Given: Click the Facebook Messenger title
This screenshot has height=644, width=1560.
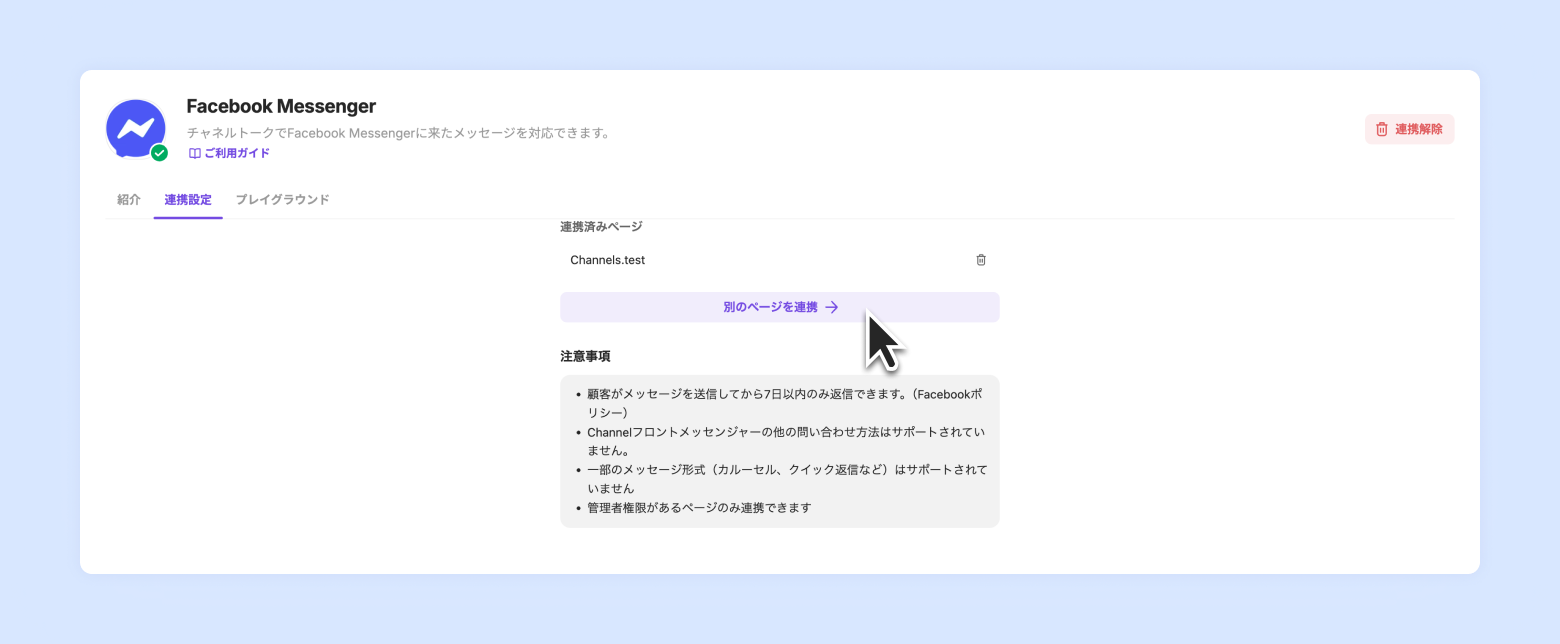Looking at the screenshot, I should [x=281, y=106].
